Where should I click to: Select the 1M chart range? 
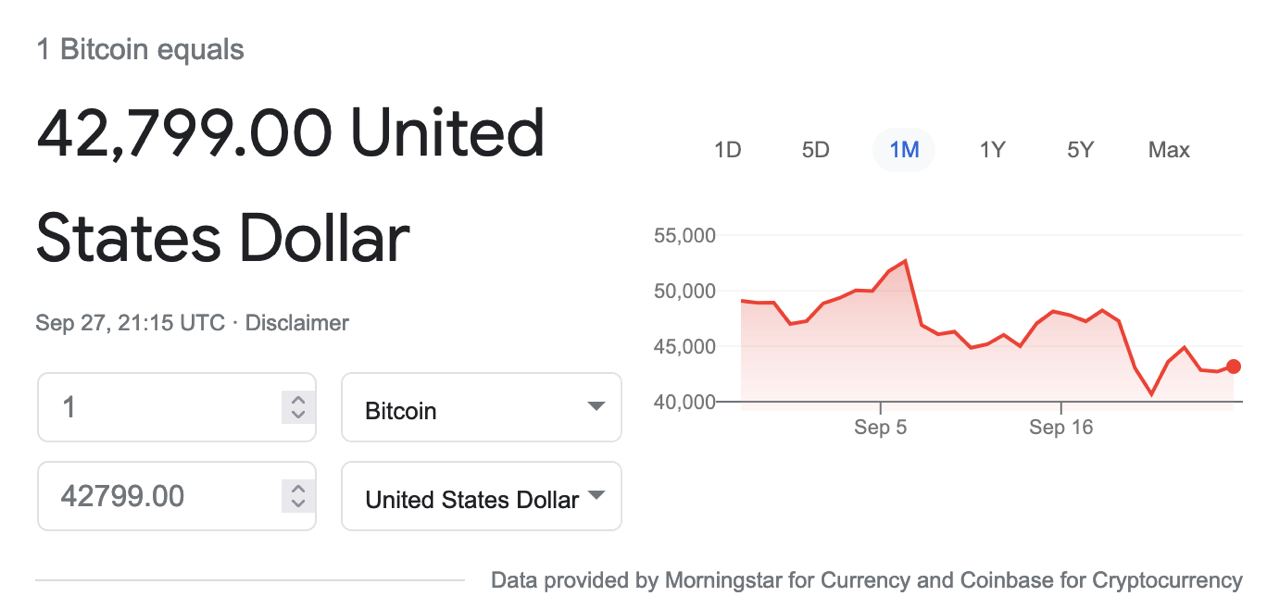[904, 150]
